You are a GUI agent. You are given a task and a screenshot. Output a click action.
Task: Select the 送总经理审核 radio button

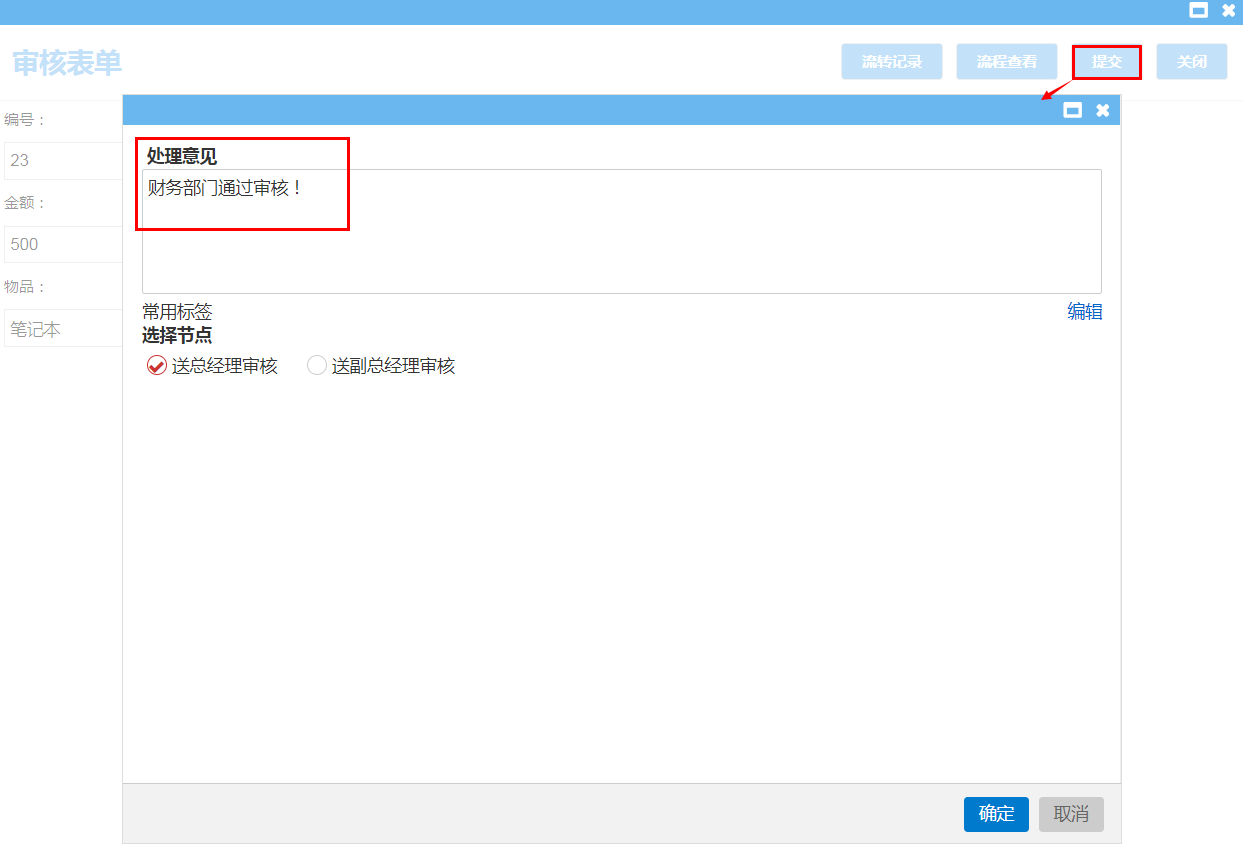tap(157, 366)
